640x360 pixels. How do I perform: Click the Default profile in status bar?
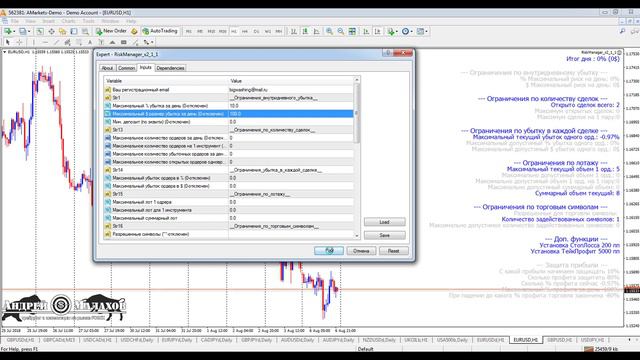366,349
